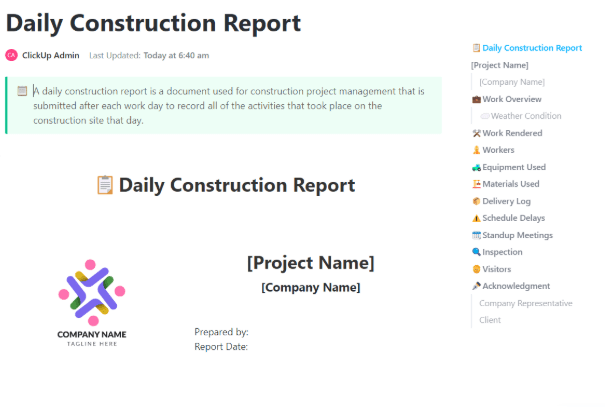
Task: Click the clipboard icon in the outline header
Action: click(x=476, y=48)
